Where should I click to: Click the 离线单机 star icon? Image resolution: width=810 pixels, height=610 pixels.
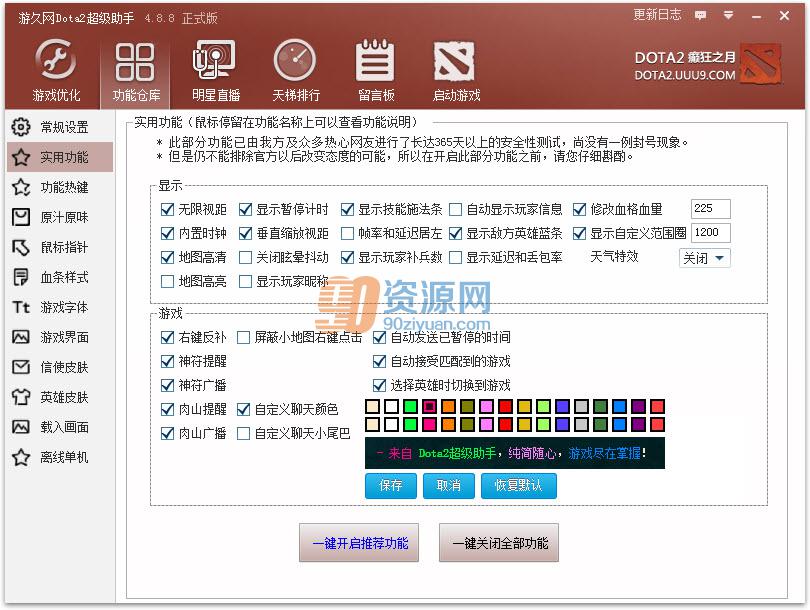click(x=21, y=457)
